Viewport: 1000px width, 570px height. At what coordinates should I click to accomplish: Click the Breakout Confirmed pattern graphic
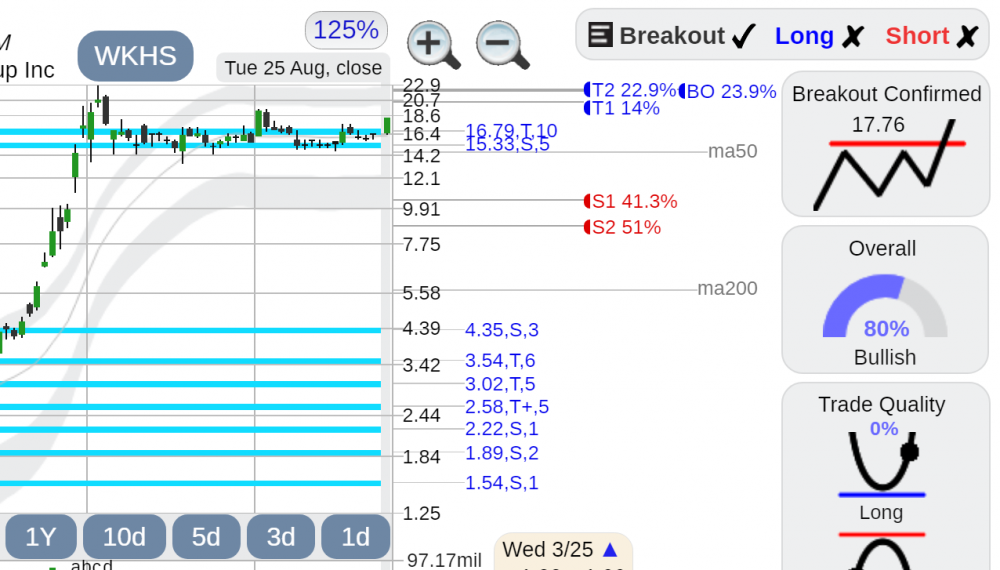pyautogui.click(x=890, y=165)
